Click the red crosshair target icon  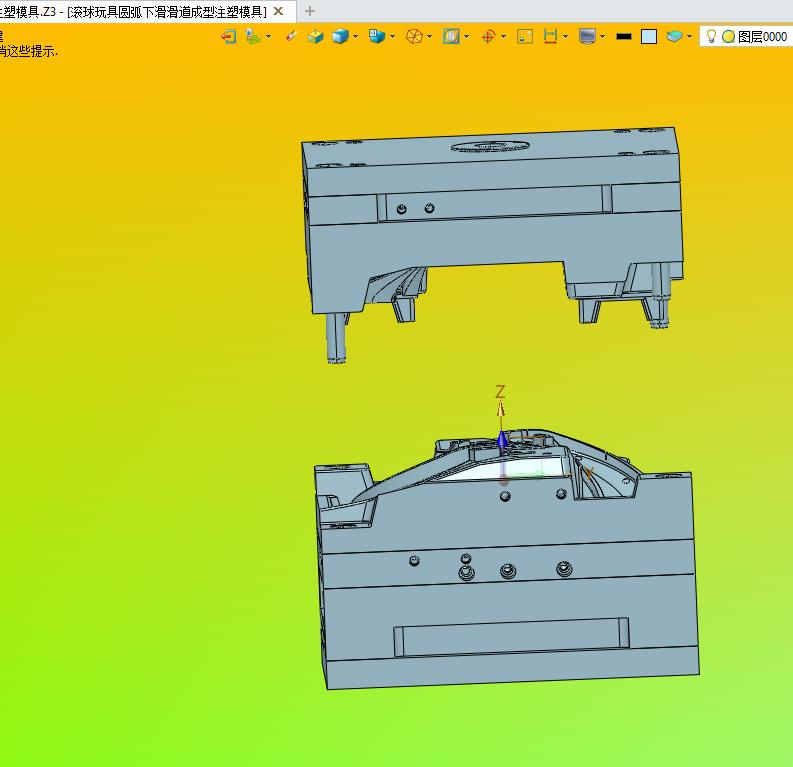coord(488,36)
